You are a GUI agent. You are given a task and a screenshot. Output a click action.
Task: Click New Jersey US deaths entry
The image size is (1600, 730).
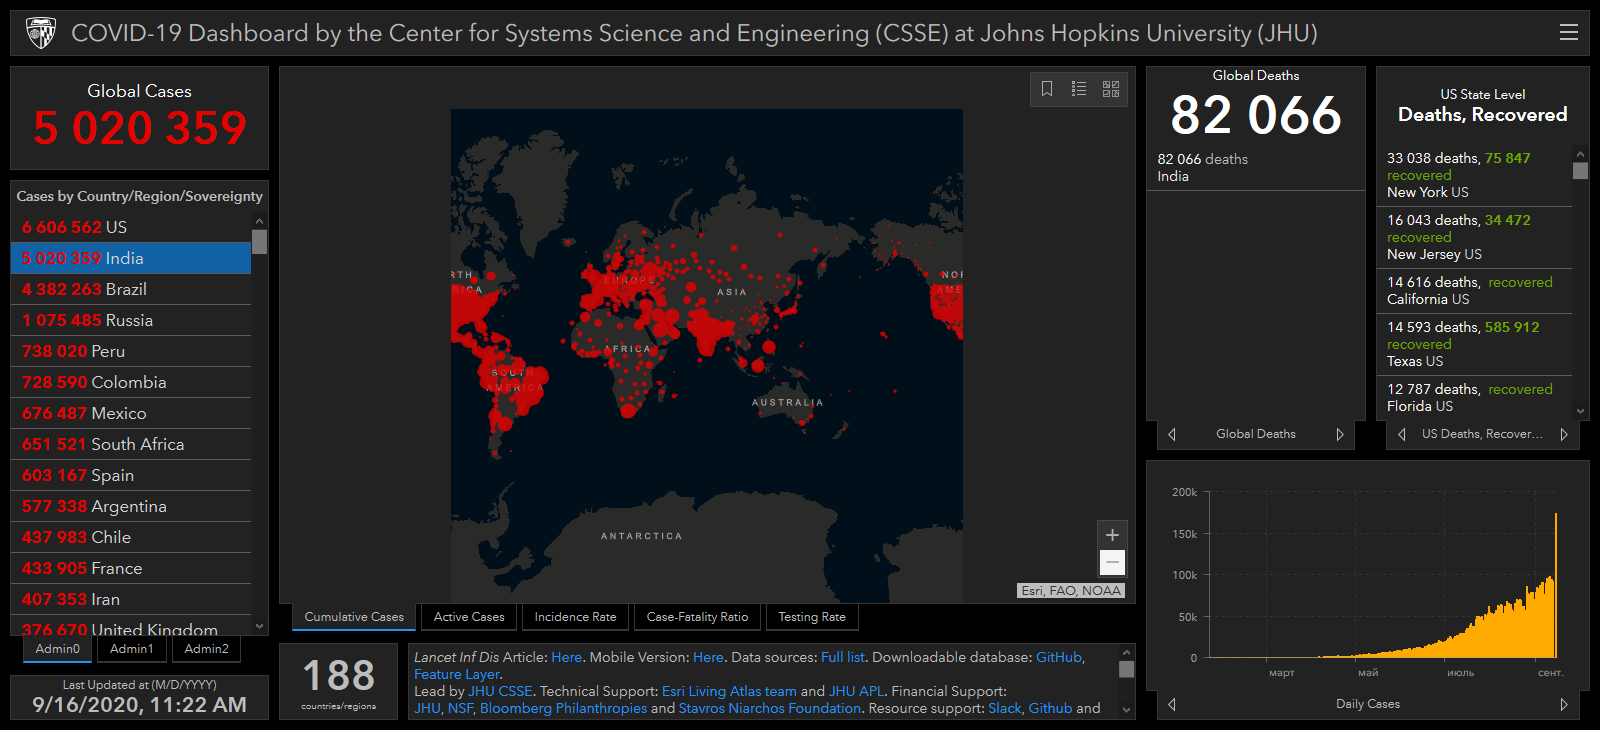pos(1475,237)
